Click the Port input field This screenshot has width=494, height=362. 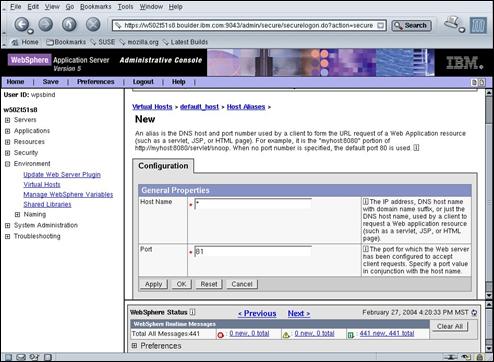click(x=253, y=251)
